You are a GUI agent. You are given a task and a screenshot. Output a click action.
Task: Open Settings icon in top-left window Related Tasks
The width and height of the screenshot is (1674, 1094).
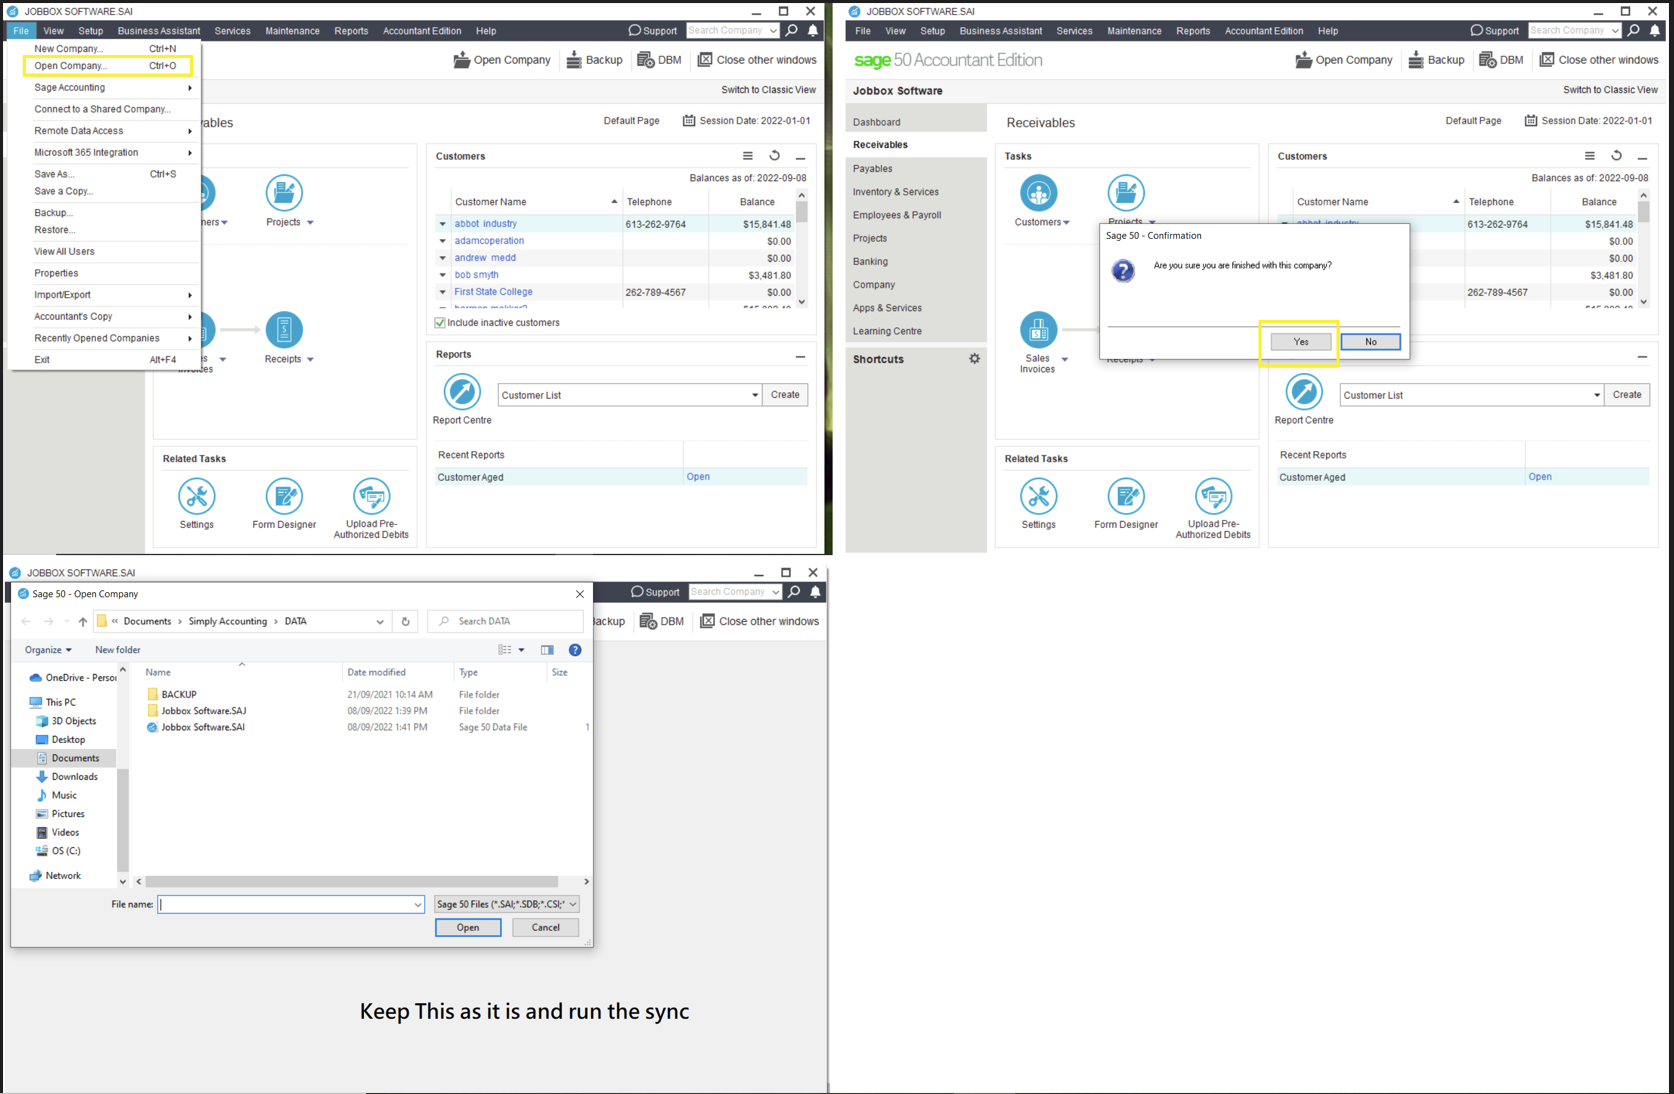[197, 496]
